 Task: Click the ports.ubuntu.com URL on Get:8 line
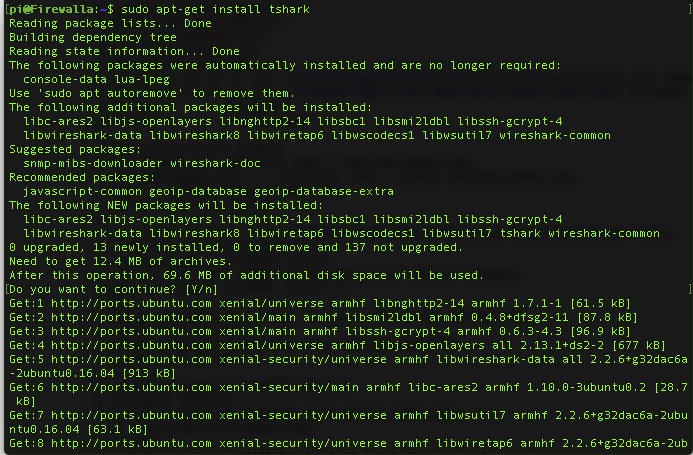point(131,443)
